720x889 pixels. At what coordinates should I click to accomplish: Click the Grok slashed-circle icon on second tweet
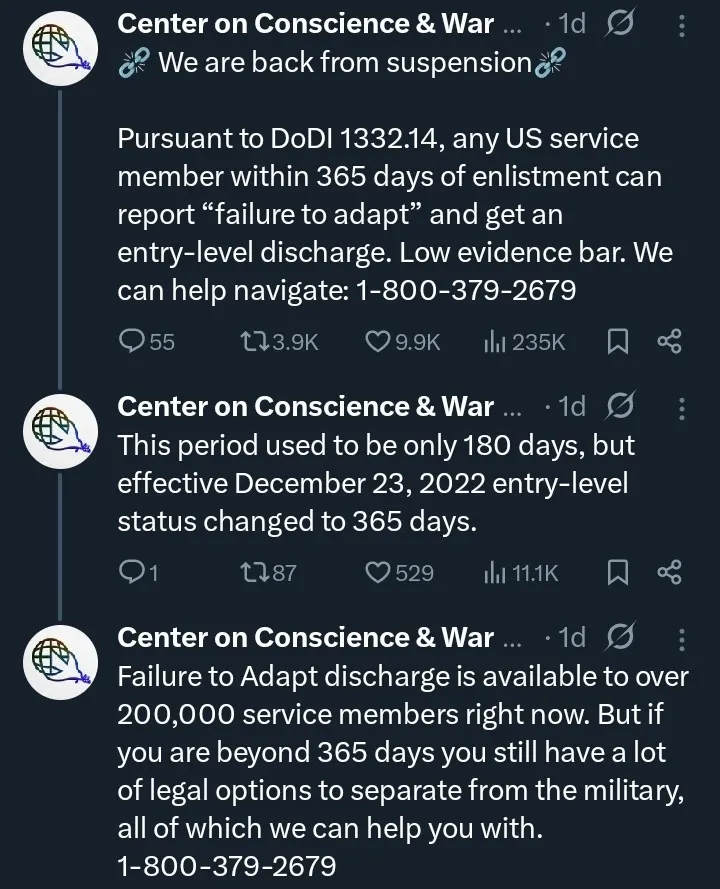coord(620,407)
